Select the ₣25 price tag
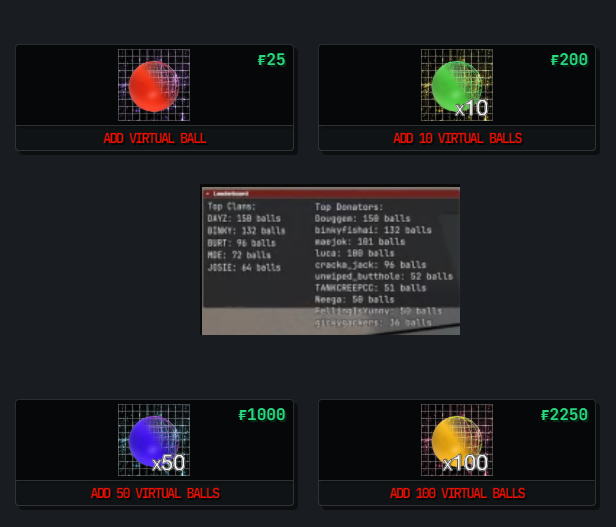The image size is (616, 527). point(271,60)
